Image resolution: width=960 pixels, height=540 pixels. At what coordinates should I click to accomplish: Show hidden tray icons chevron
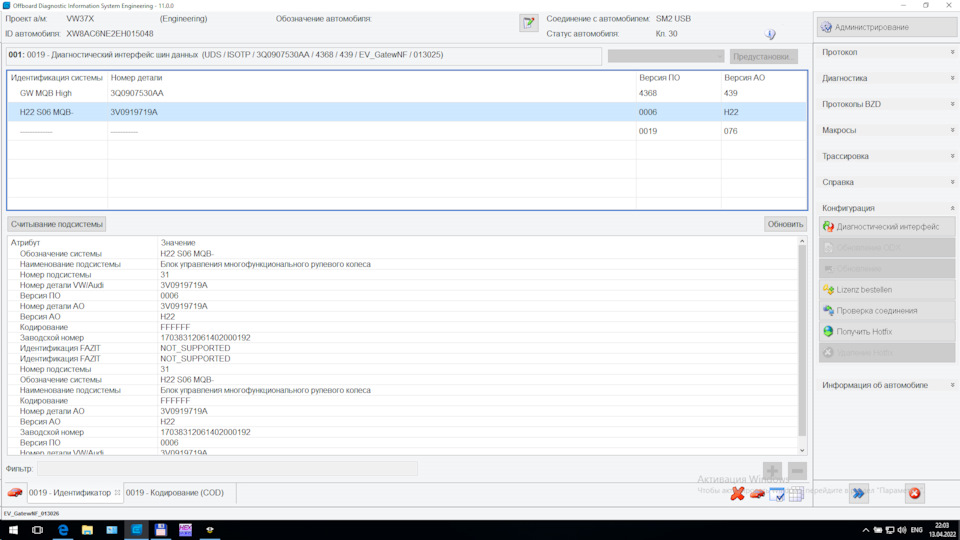[x=866, y=530]
